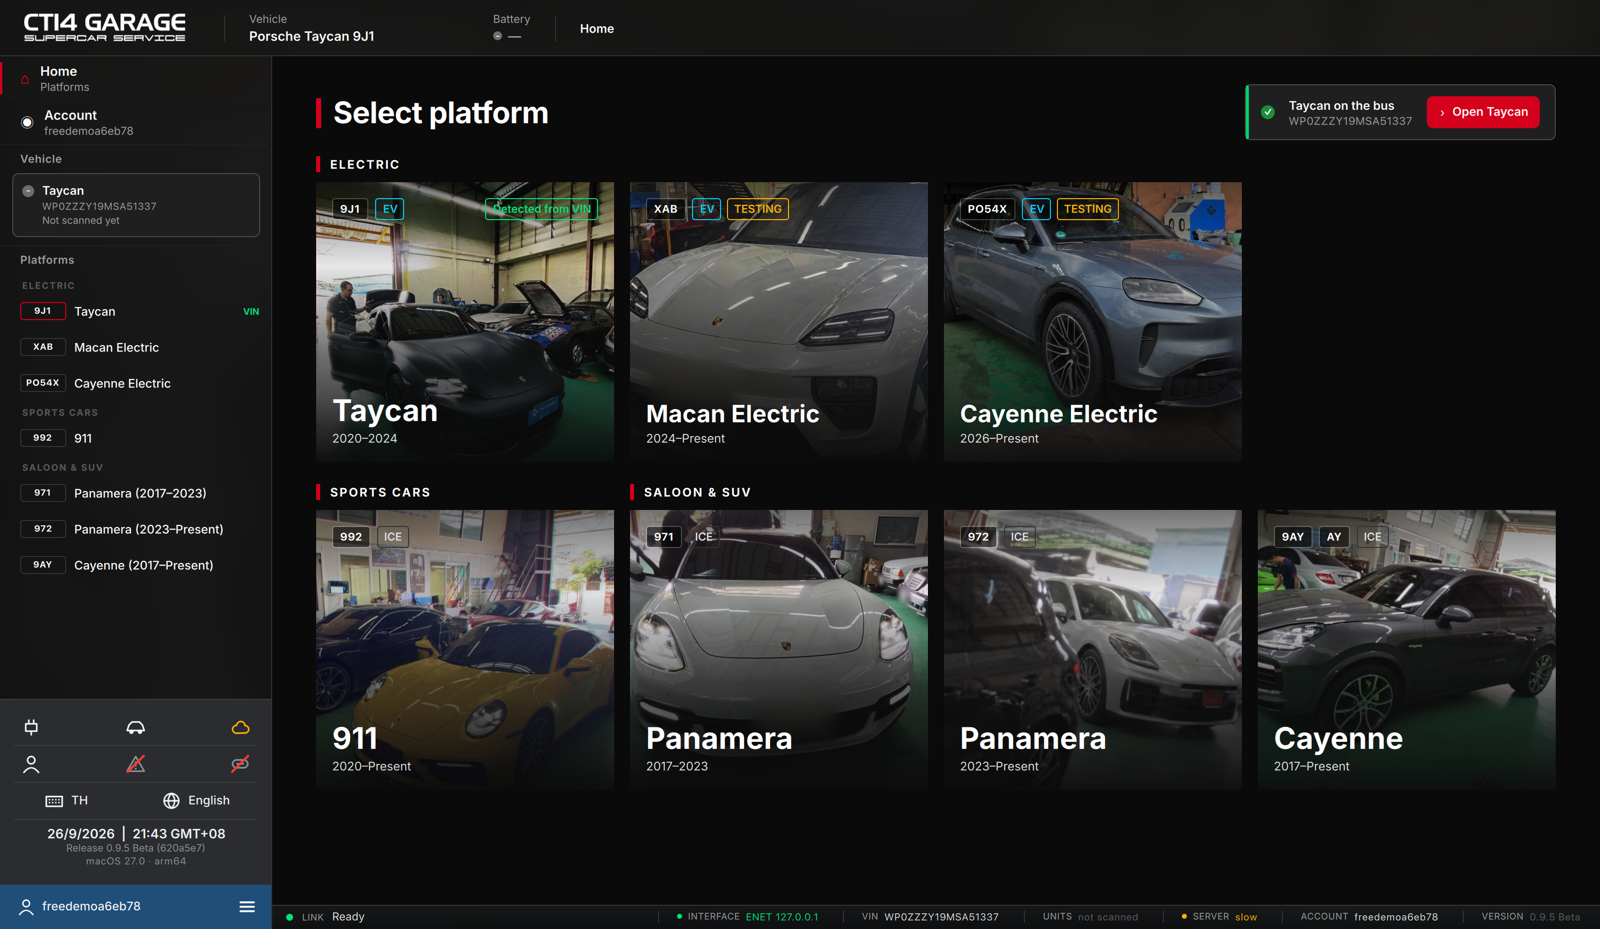Click the crossed-out link icon
This screenshot has width=1600, height=929.
241,764
